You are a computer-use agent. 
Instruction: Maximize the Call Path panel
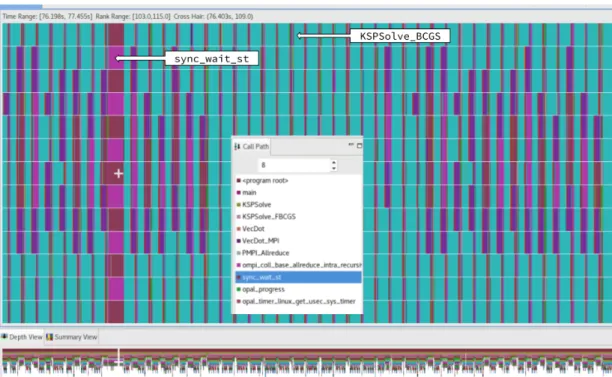pos(359,146)
